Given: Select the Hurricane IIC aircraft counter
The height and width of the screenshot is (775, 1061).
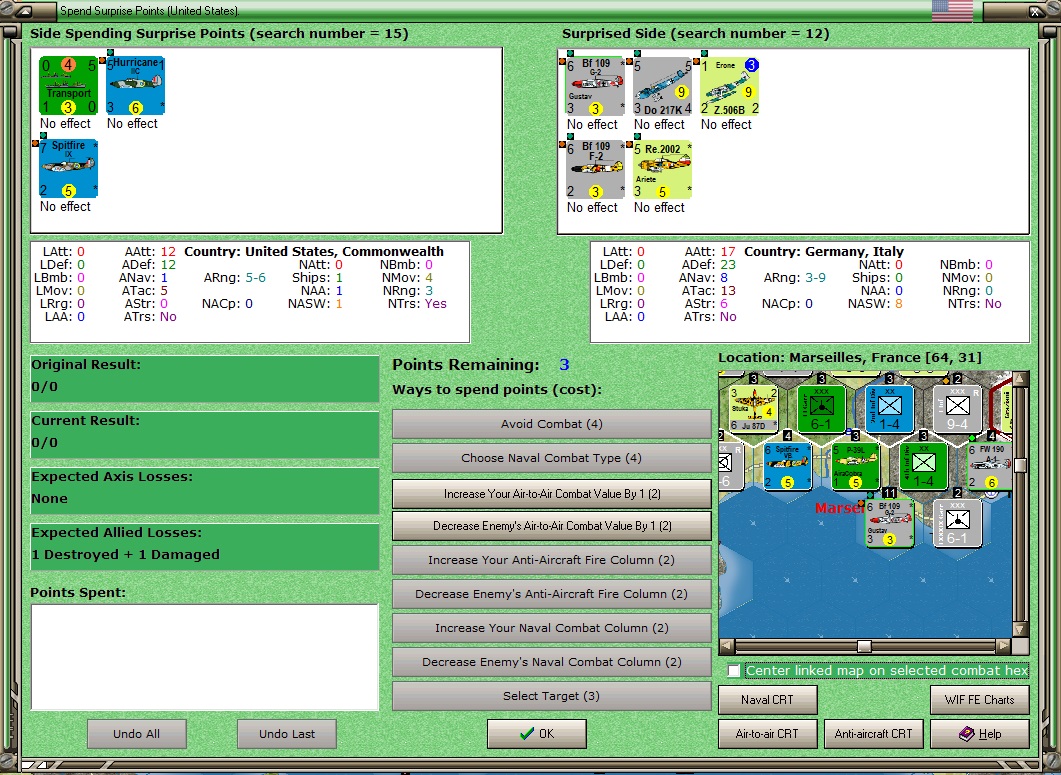Looking at the screenshot, I should (x=135, y=85).
